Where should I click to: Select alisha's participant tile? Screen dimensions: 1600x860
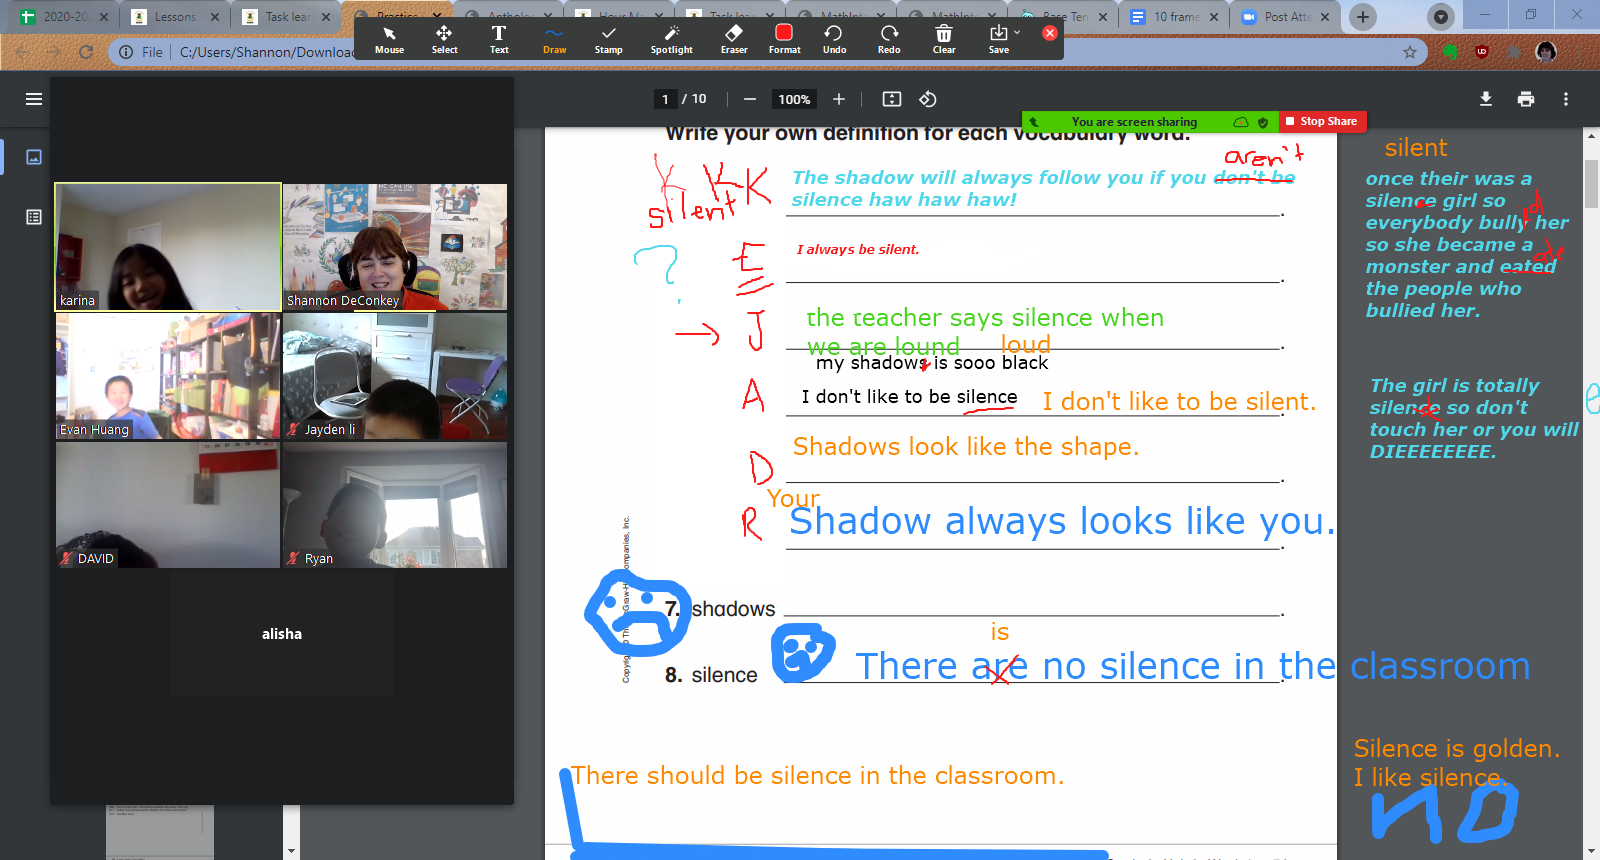click(282, 634)
